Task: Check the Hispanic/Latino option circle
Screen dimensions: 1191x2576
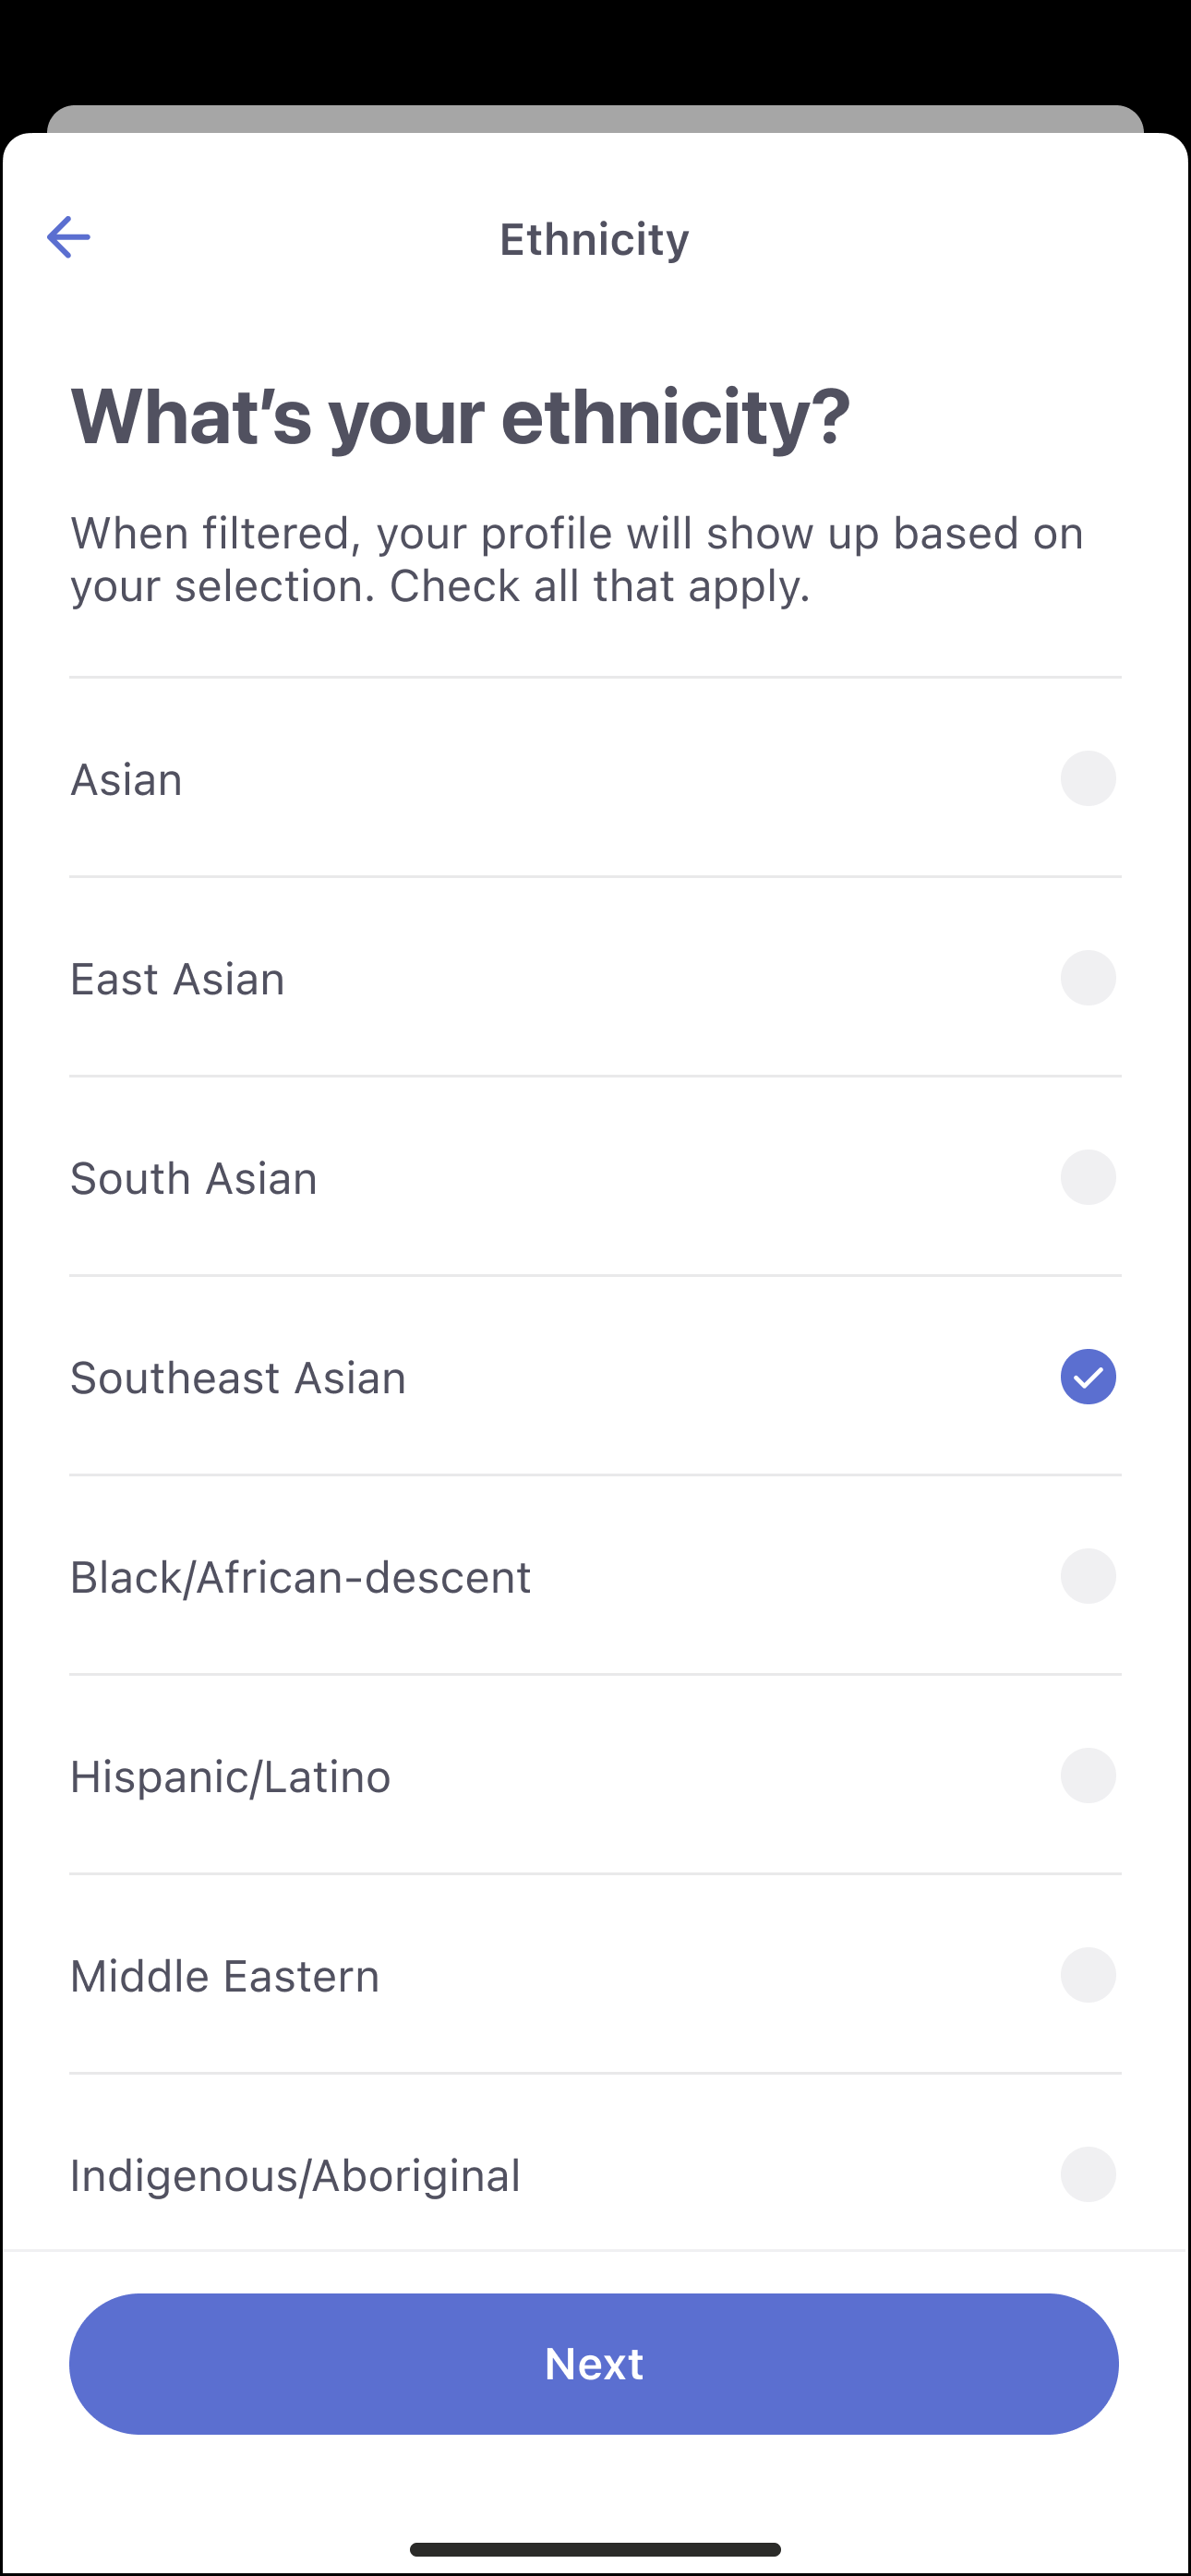Action: click(1087, 1776)
